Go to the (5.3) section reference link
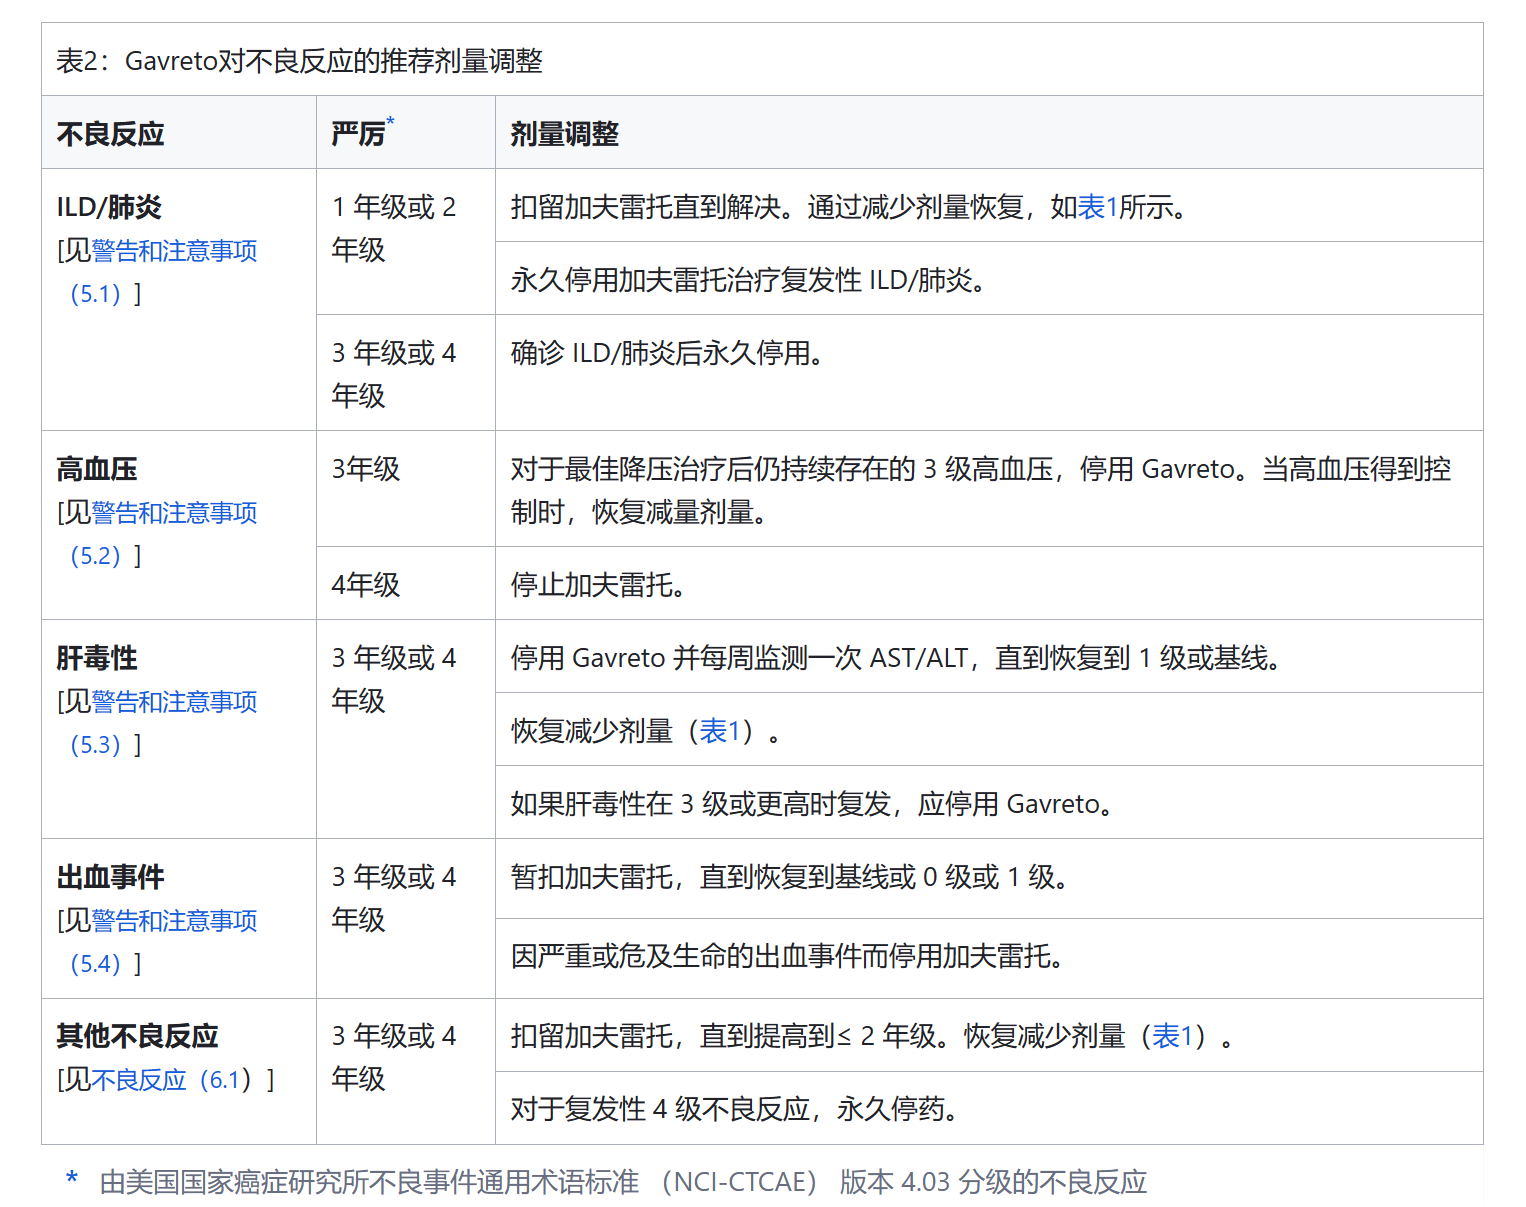1526x1207 pixels. [x=95, y=745]
